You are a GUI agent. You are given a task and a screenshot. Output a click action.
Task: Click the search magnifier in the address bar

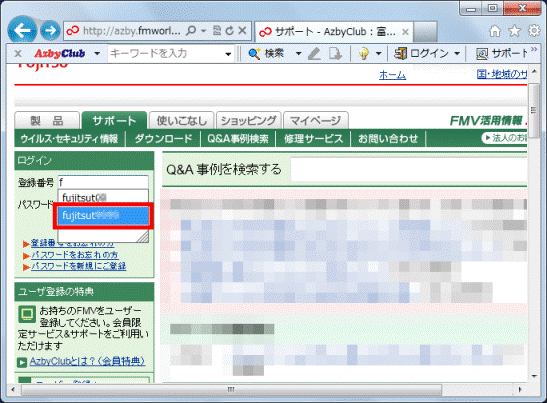(191, 31)
